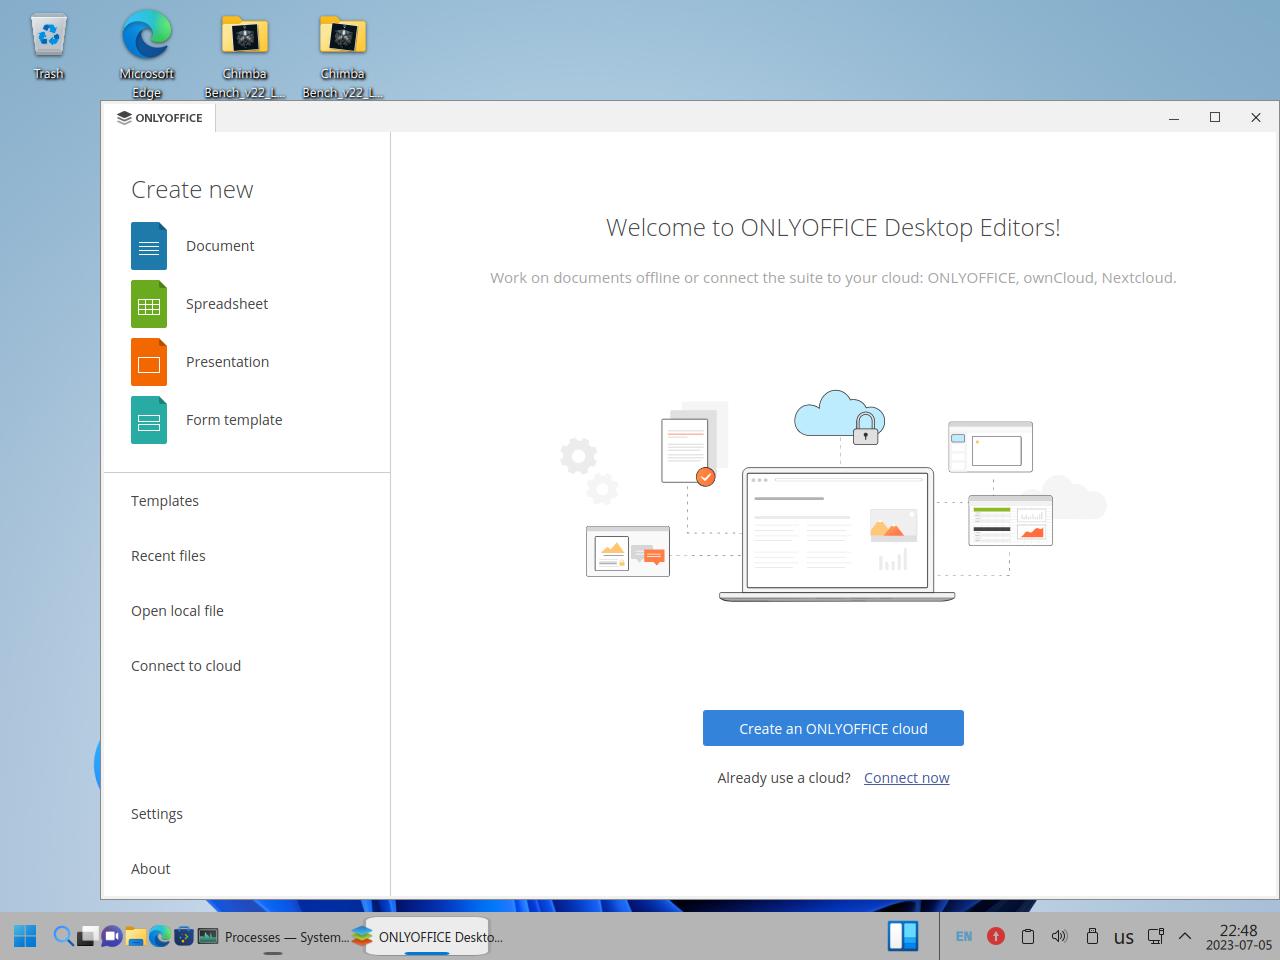
Task: Open the taskbar Start menu
Action: (x=25, y=936)
